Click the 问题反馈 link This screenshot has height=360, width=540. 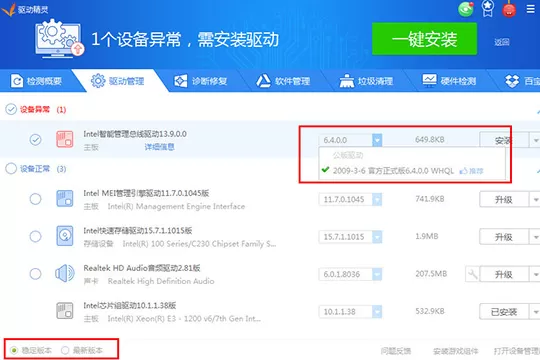396,351
